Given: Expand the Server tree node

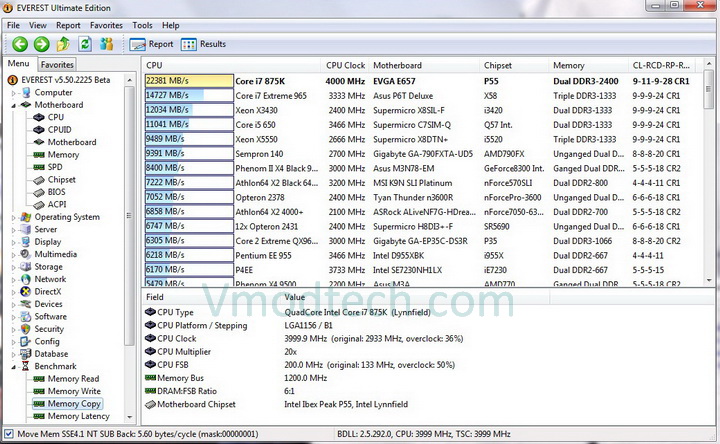Looking at the screenshot, I should click(x=14, y=230).
